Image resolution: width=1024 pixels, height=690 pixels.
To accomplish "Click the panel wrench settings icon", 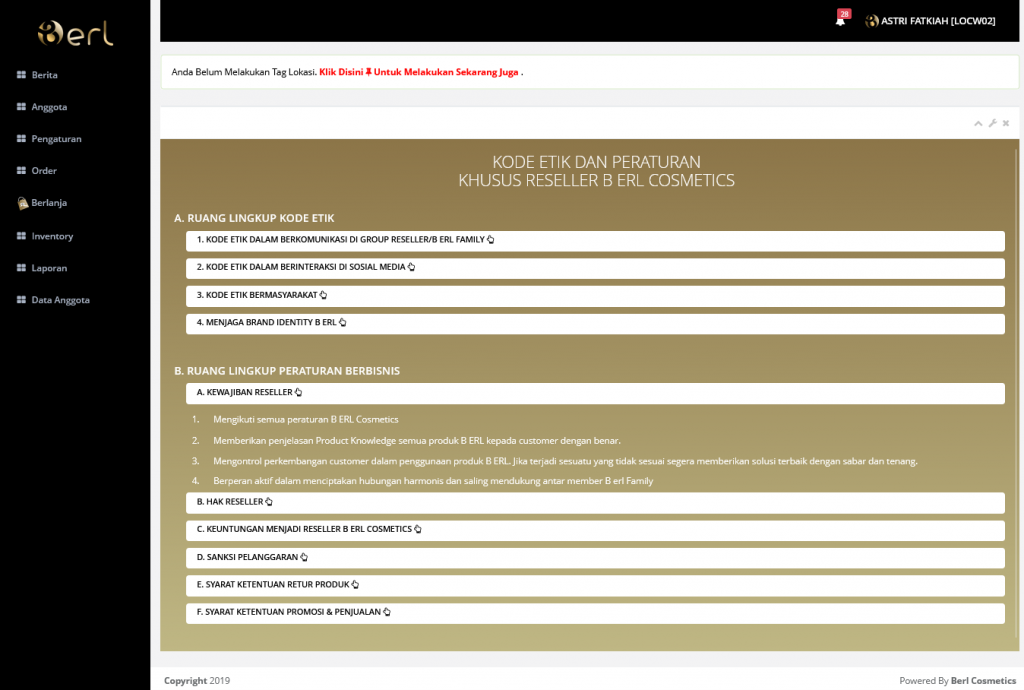I will pos(992,123).
